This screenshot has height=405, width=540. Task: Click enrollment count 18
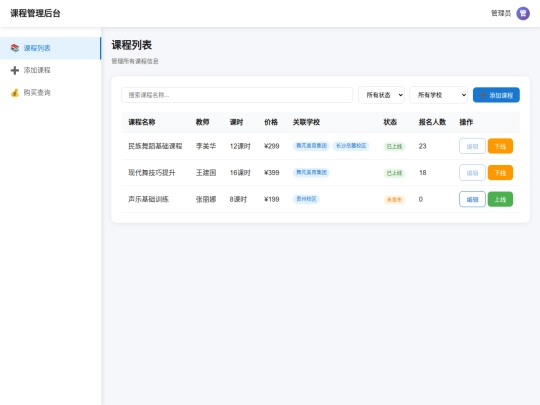pos(423,173)
